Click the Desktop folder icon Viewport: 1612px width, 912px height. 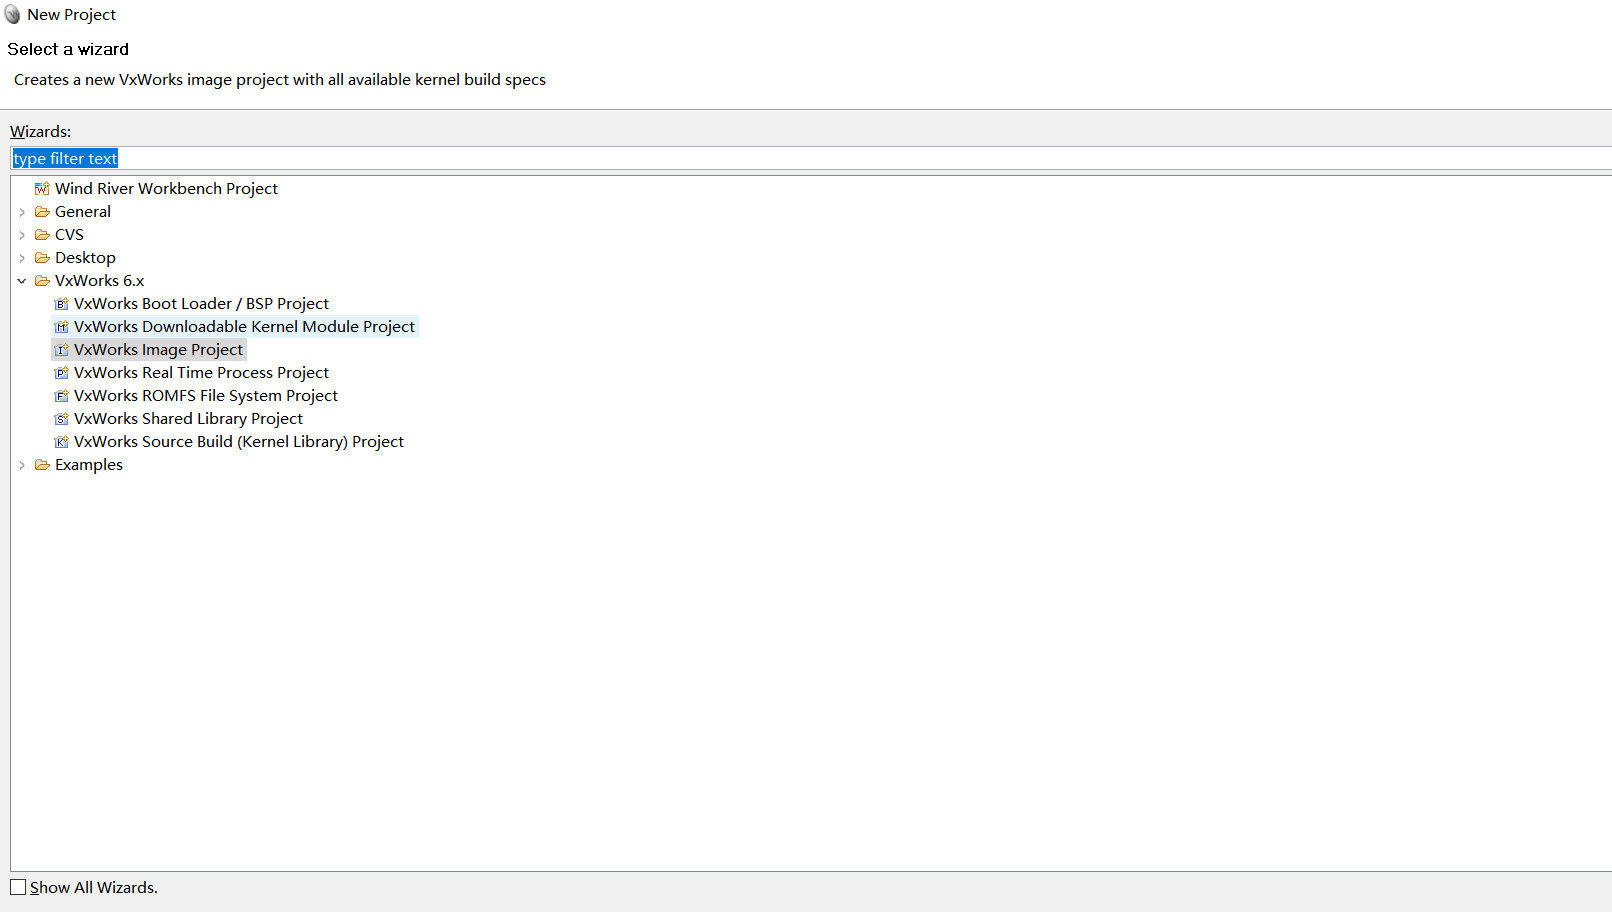tap(42, 257)
